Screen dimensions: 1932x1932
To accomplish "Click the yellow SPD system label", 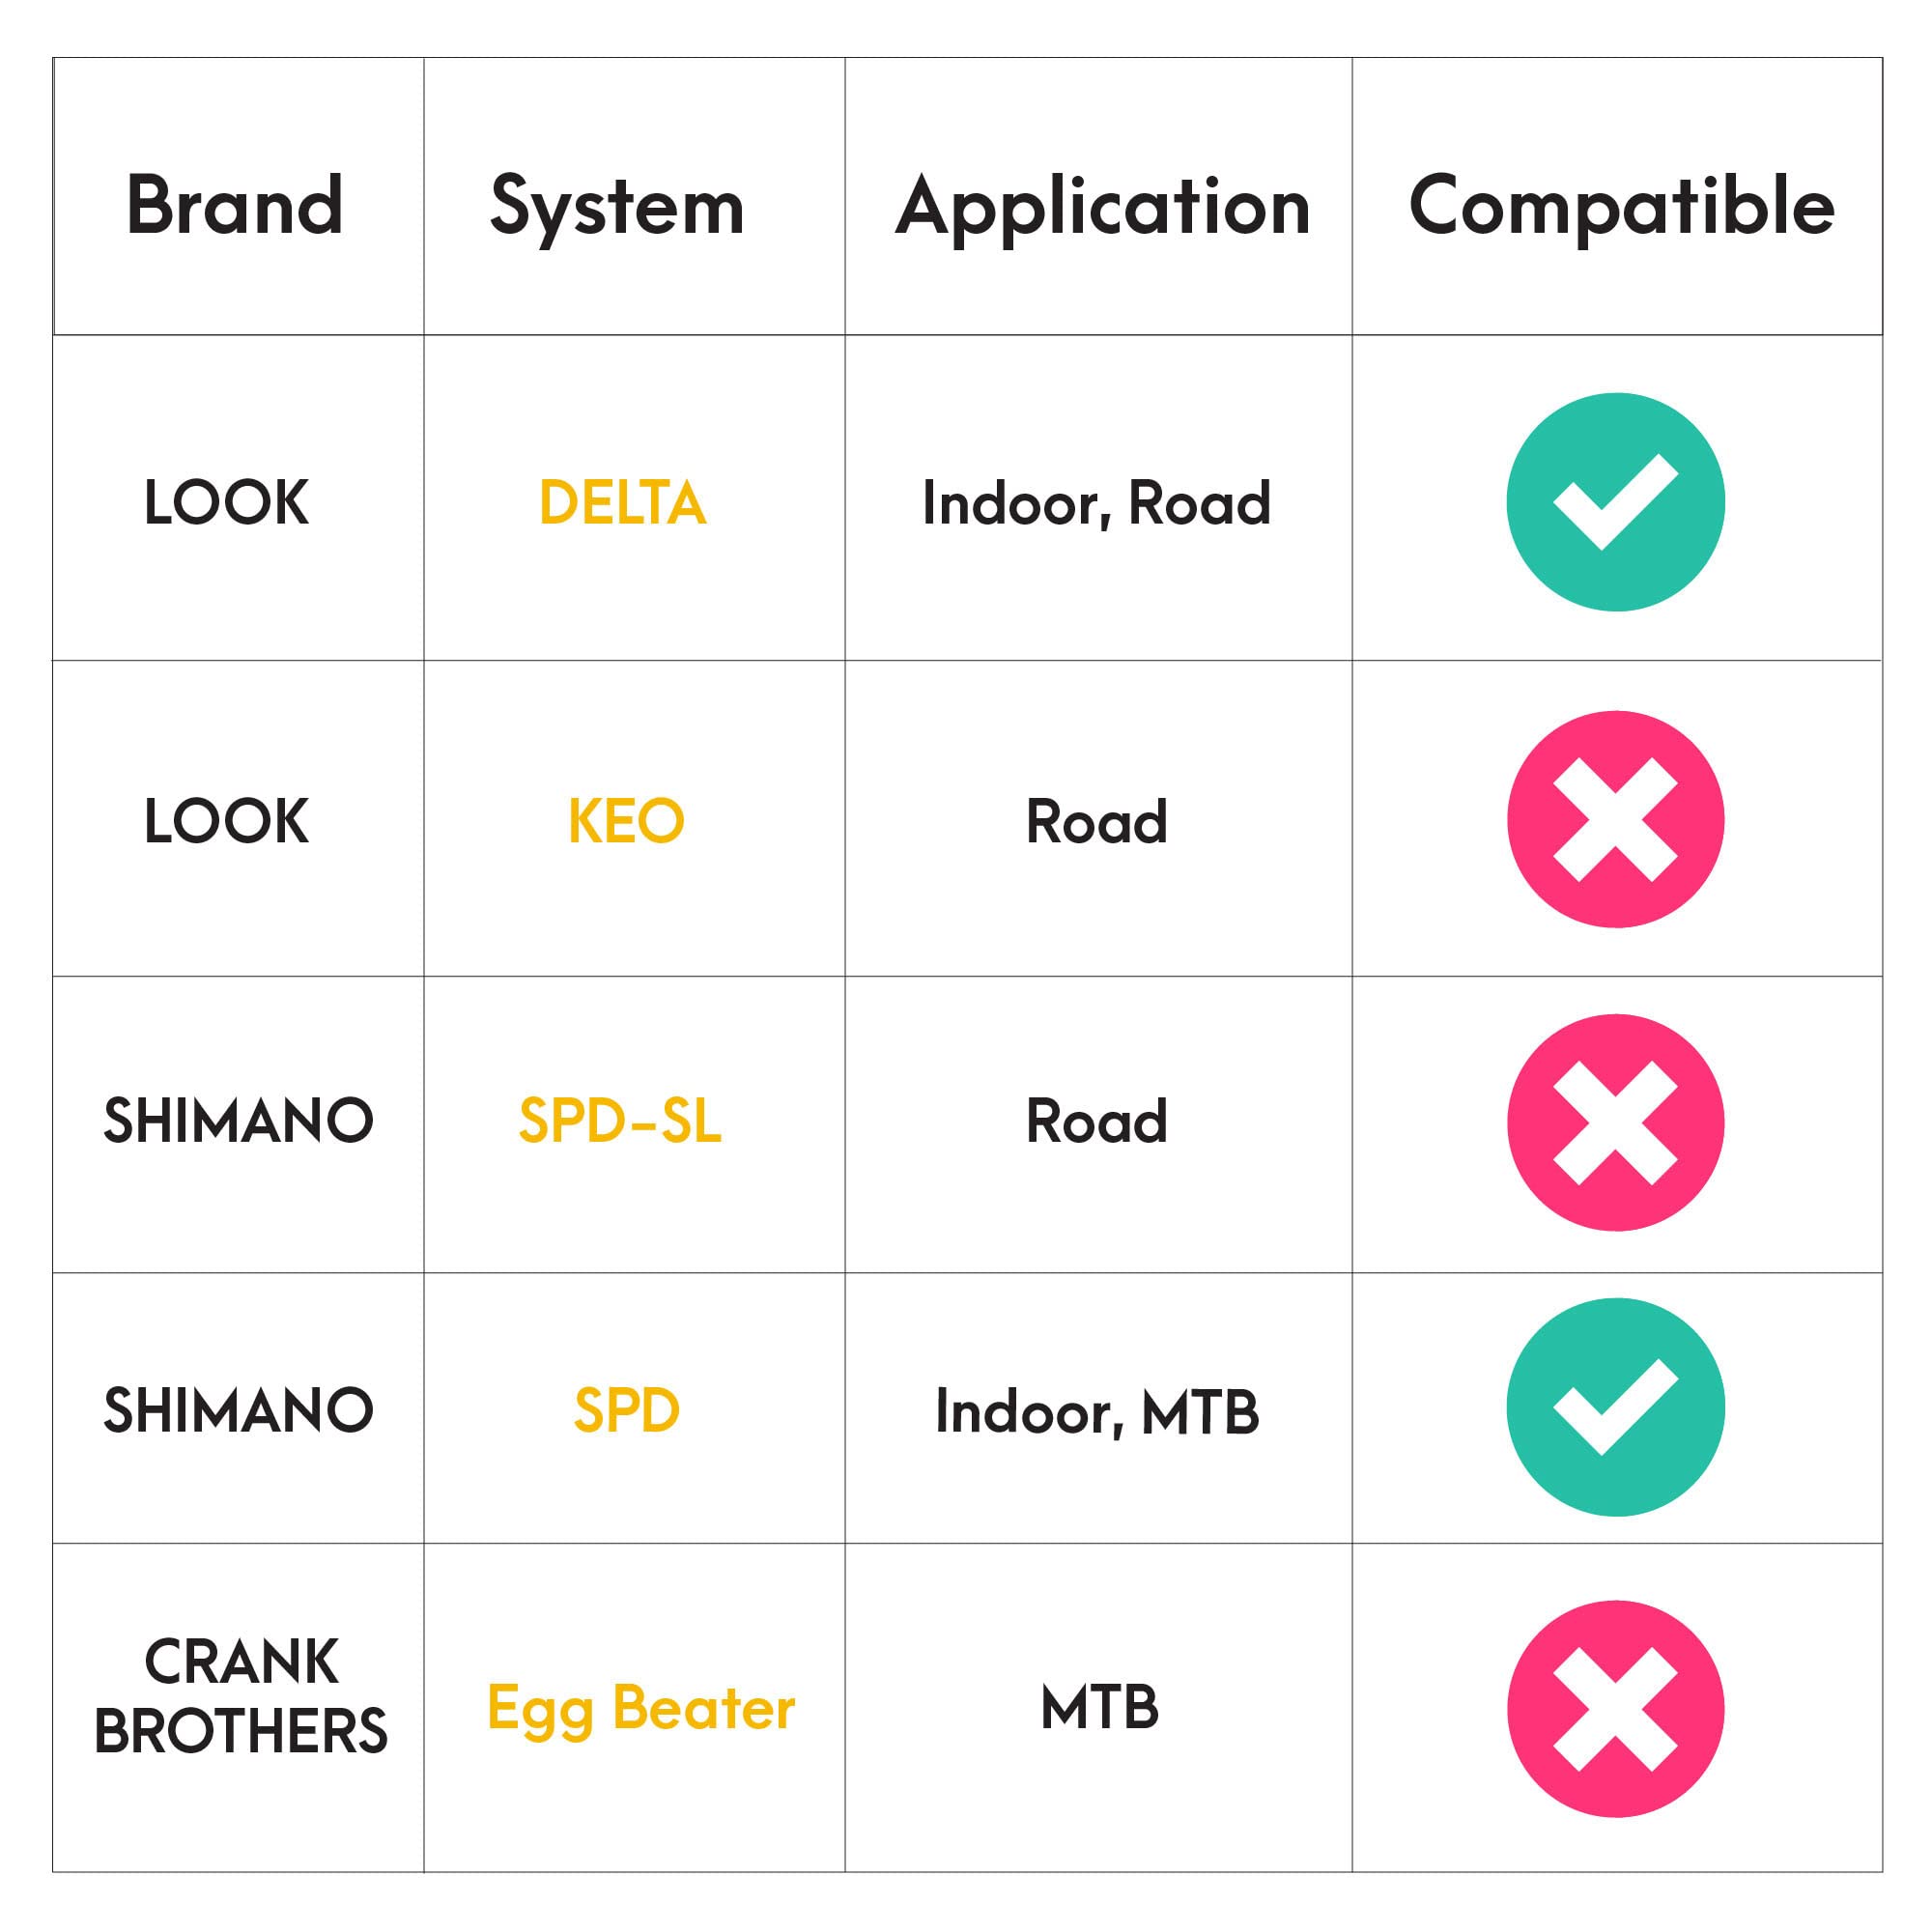I will pos(626,1411).
